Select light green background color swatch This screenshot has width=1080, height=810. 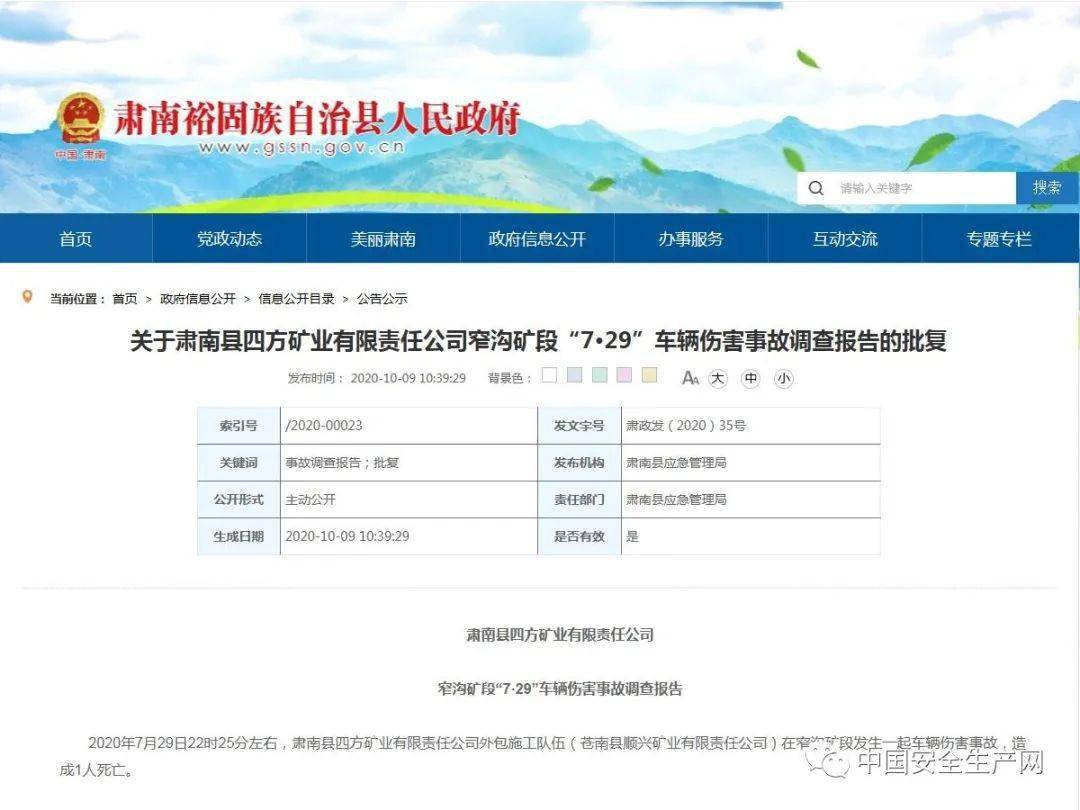[x=599, y=376]
